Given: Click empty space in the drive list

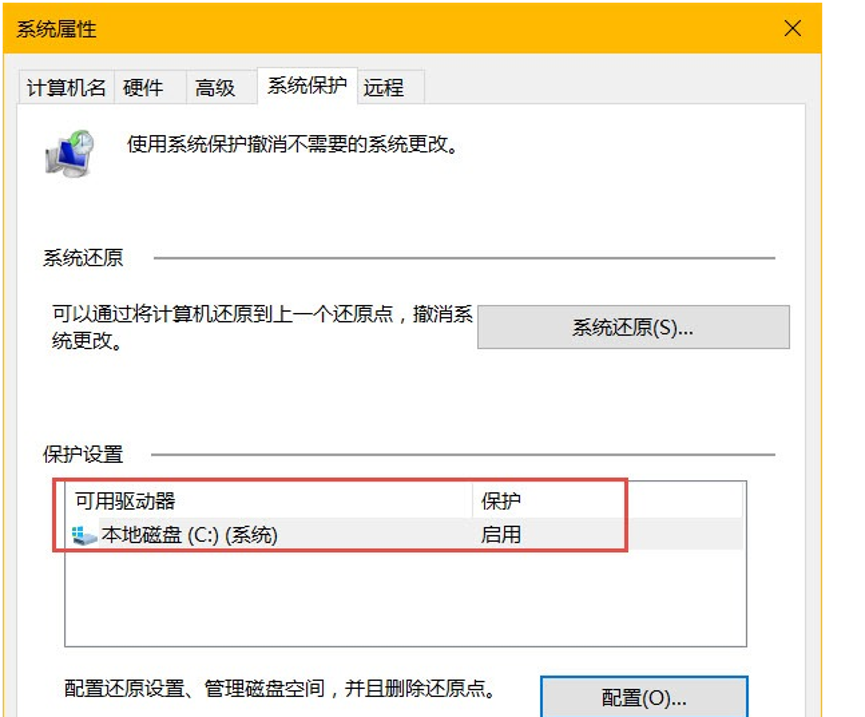Looking at the screenshot, I should tap(400, 600).
